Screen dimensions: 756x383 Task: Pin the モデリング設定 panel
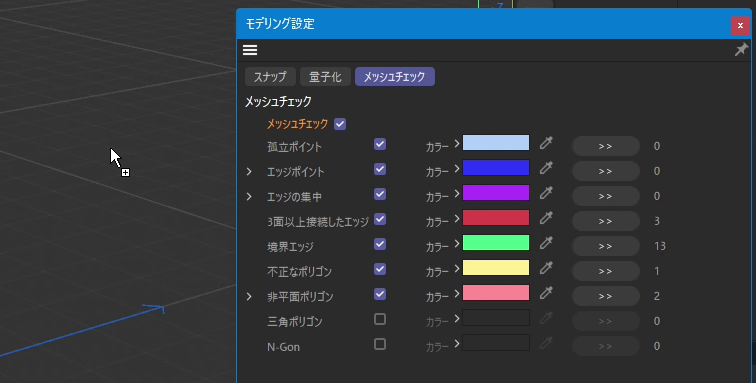point(741,49)
